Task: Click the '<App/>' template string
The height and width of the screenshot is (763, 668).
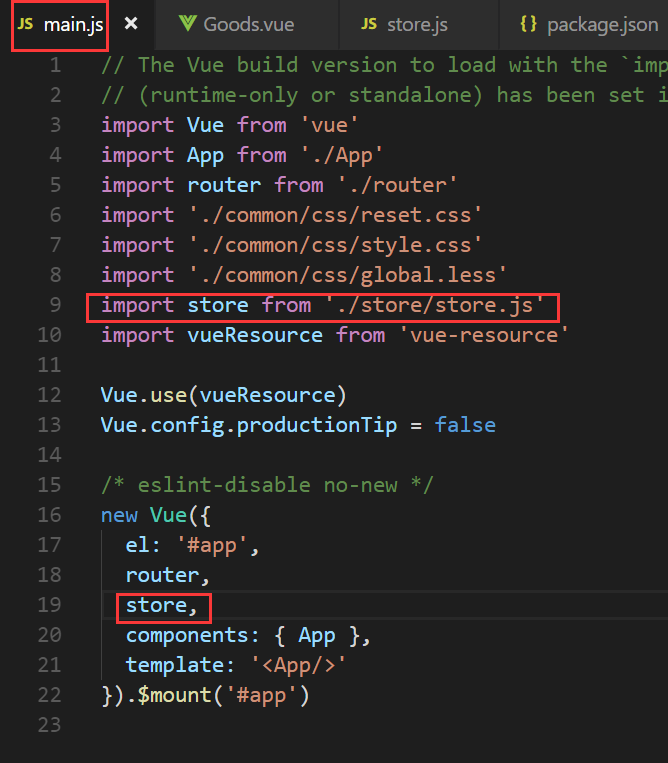Action: point(298,665)
